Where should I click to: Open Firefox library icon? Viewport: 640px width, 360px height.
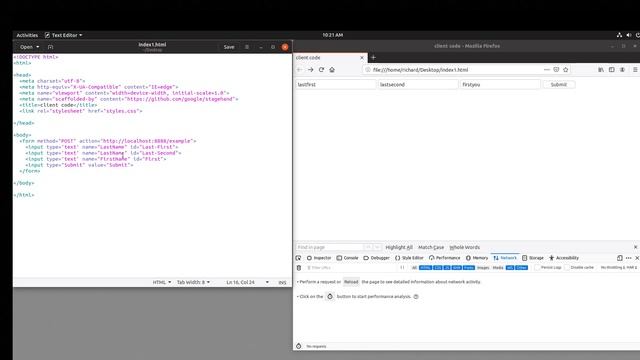coord(601,70)
